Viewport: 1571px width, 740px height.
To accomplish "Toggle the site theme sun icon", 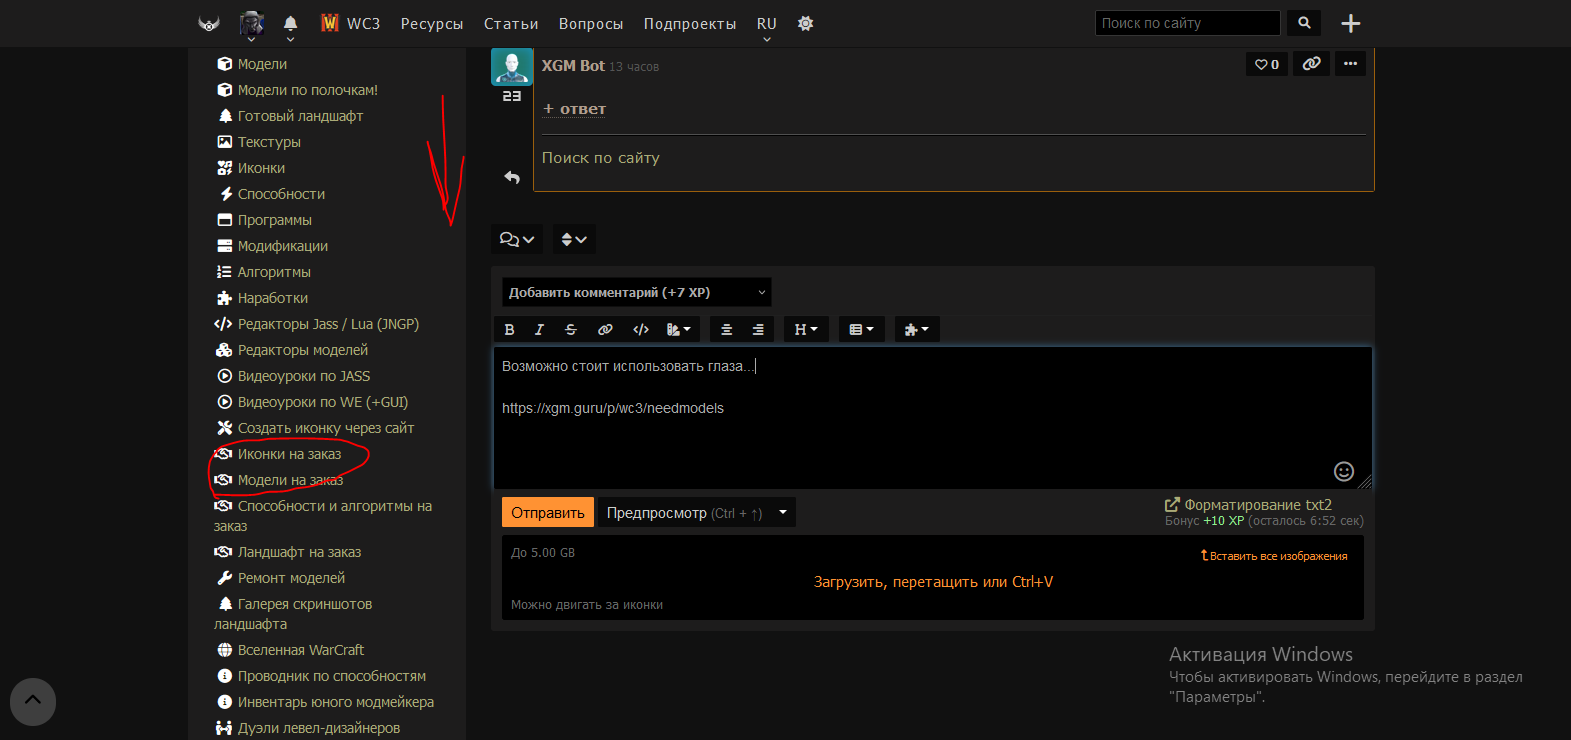I will [806, 23].
